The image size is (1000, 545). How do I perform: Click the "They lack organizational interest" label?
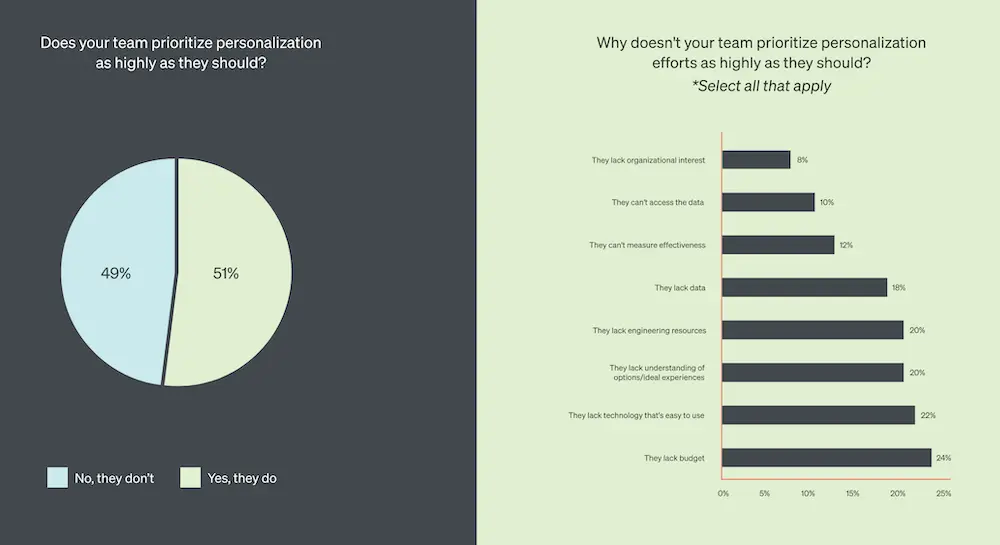click(648, 160)
